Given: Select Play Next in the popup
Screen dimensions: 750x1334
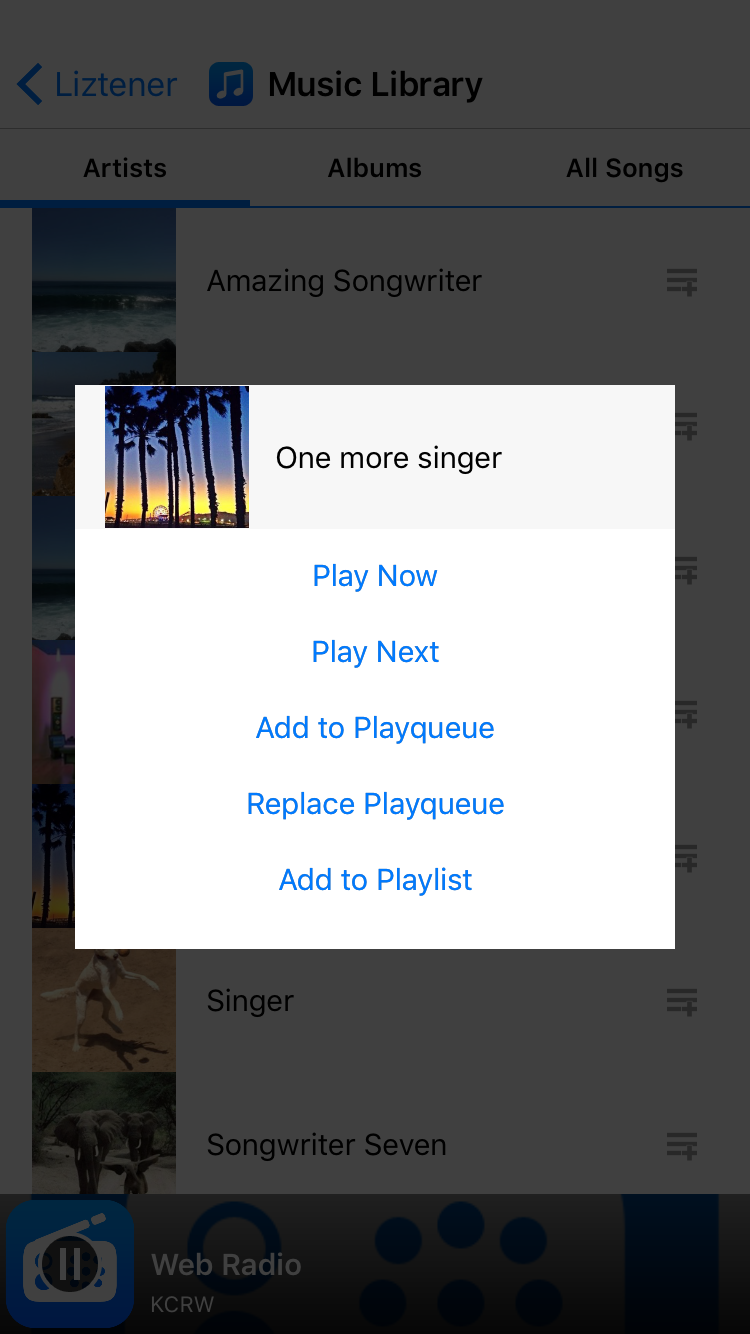Looking at the screenshot, I should (x=375, y=652).
